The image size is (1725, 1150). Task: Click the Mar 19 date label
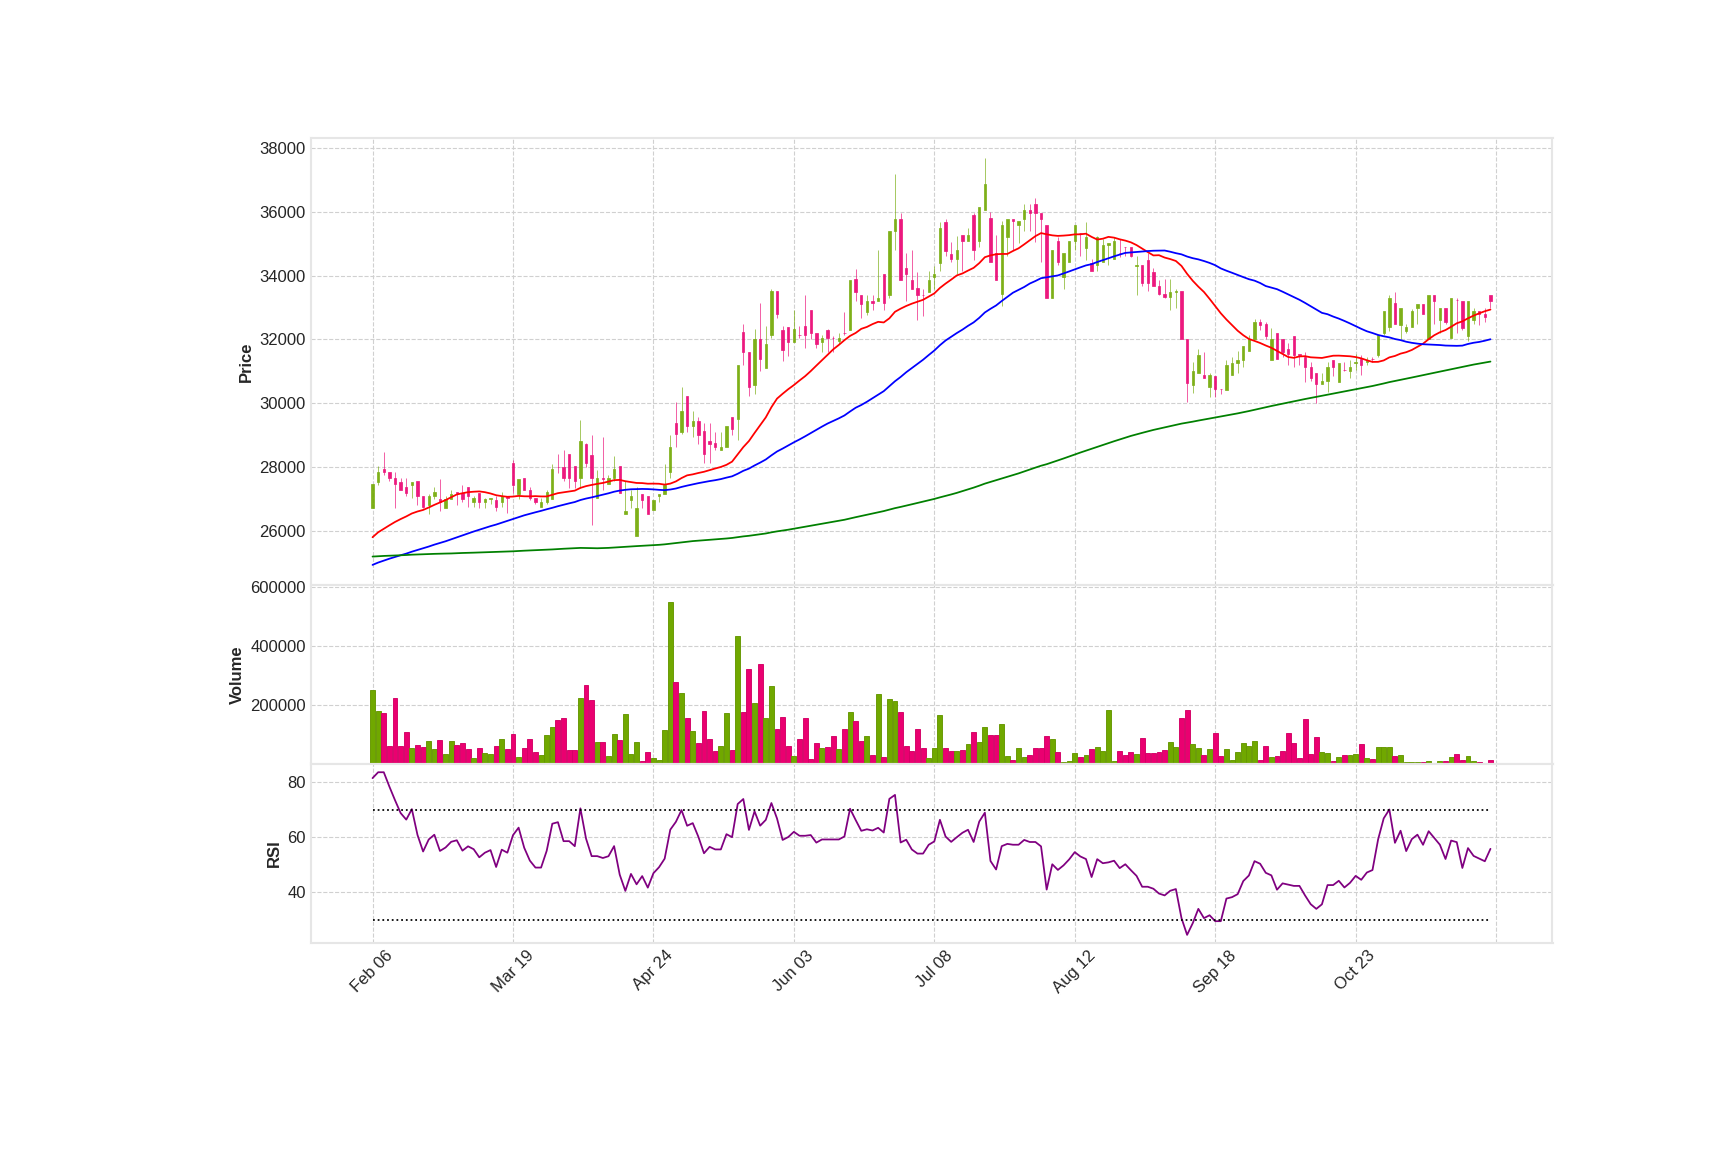511,971
